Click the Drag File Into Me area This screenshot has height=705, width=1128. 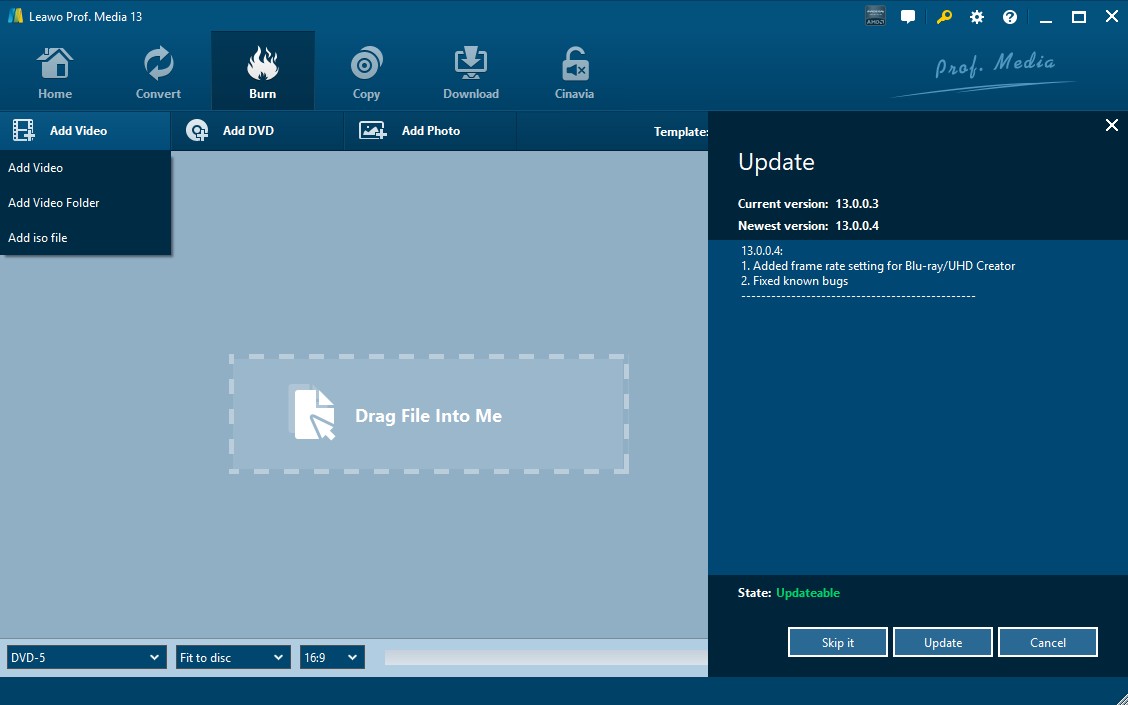pyautogui.click(x=429, y=415)
